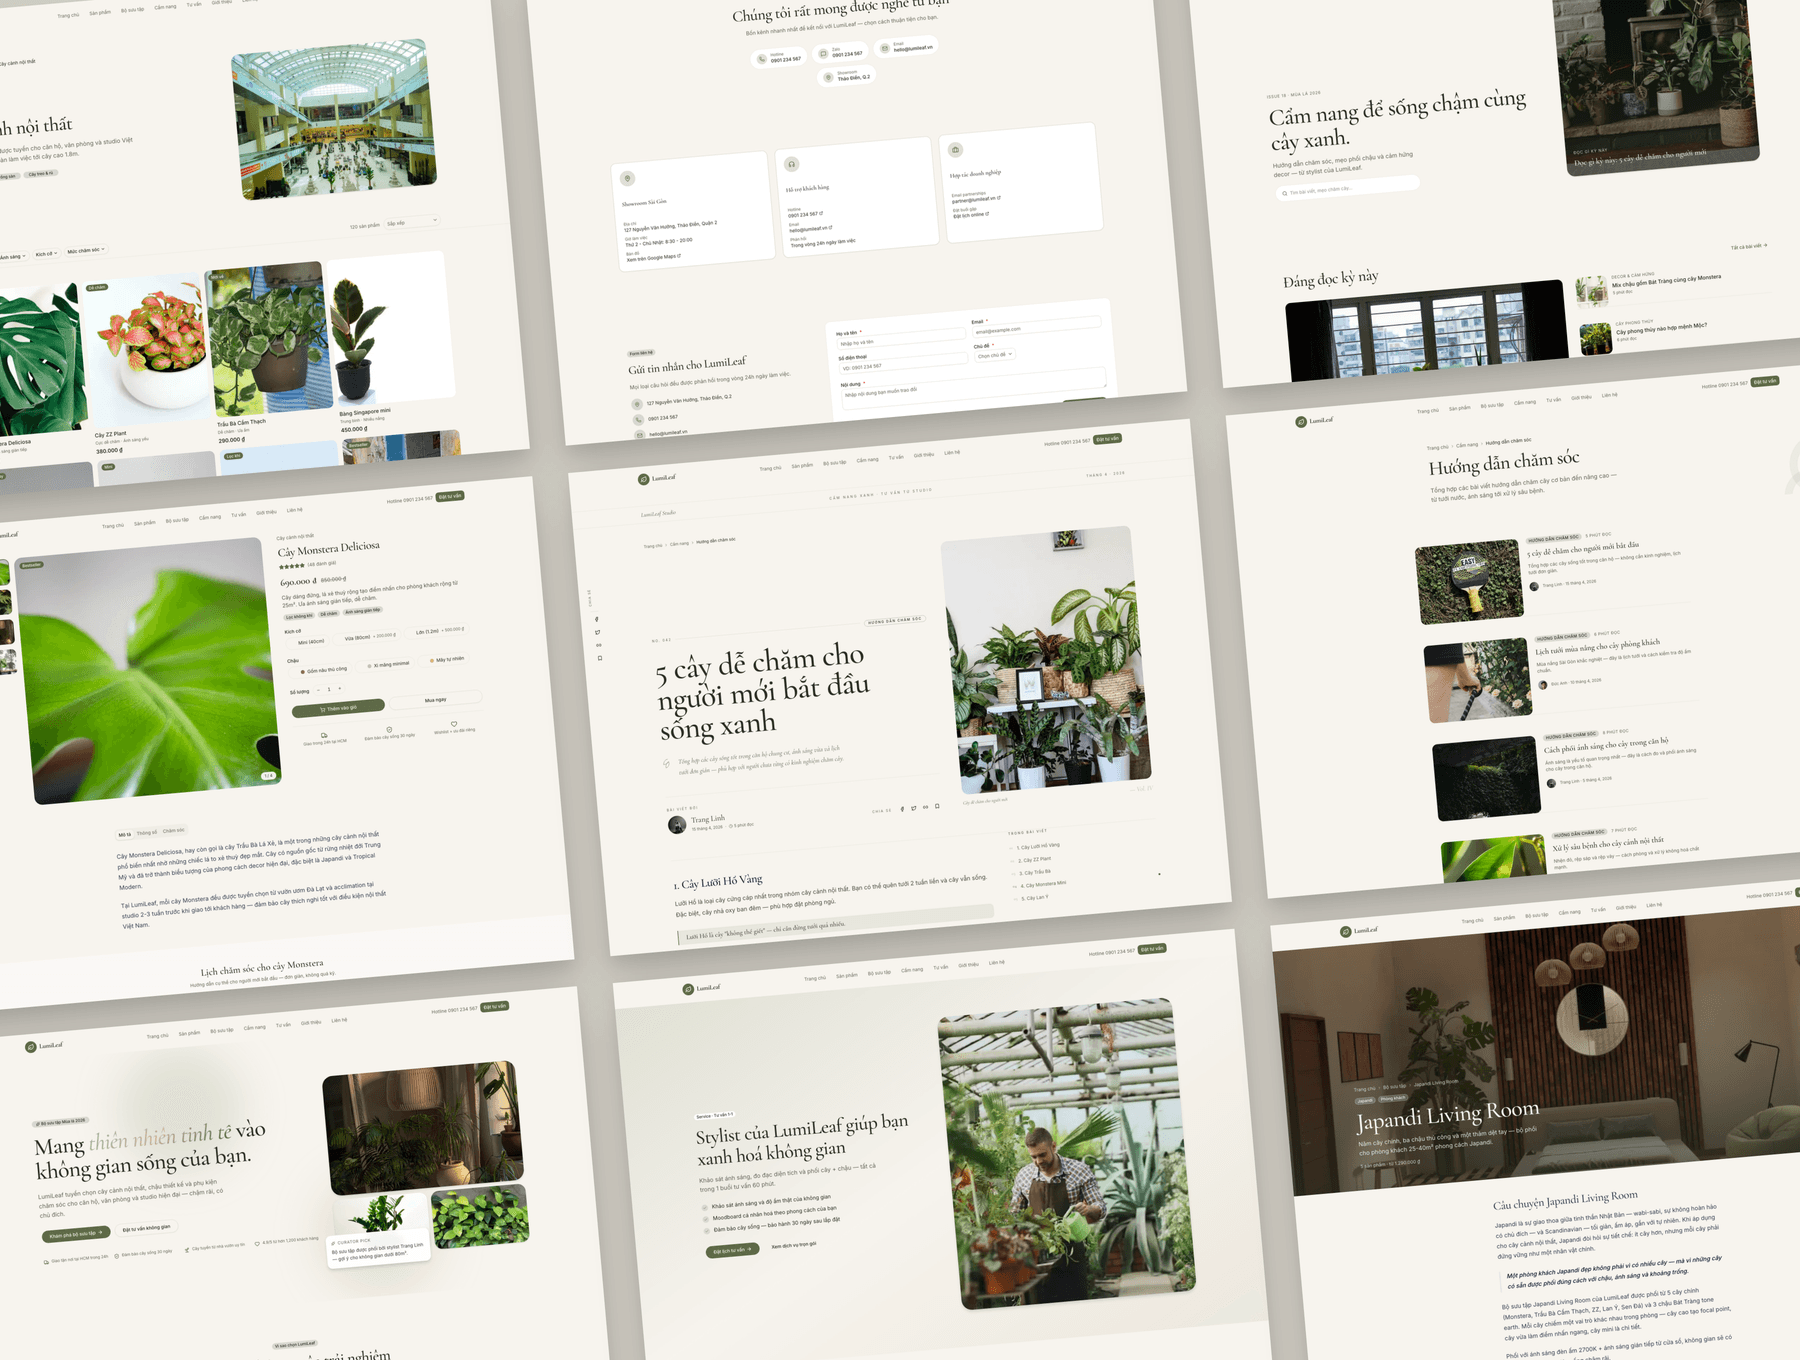Select the Lớn (1.2m) size option
This screenshot has height=1360, width=1800.
coord(439,630)
